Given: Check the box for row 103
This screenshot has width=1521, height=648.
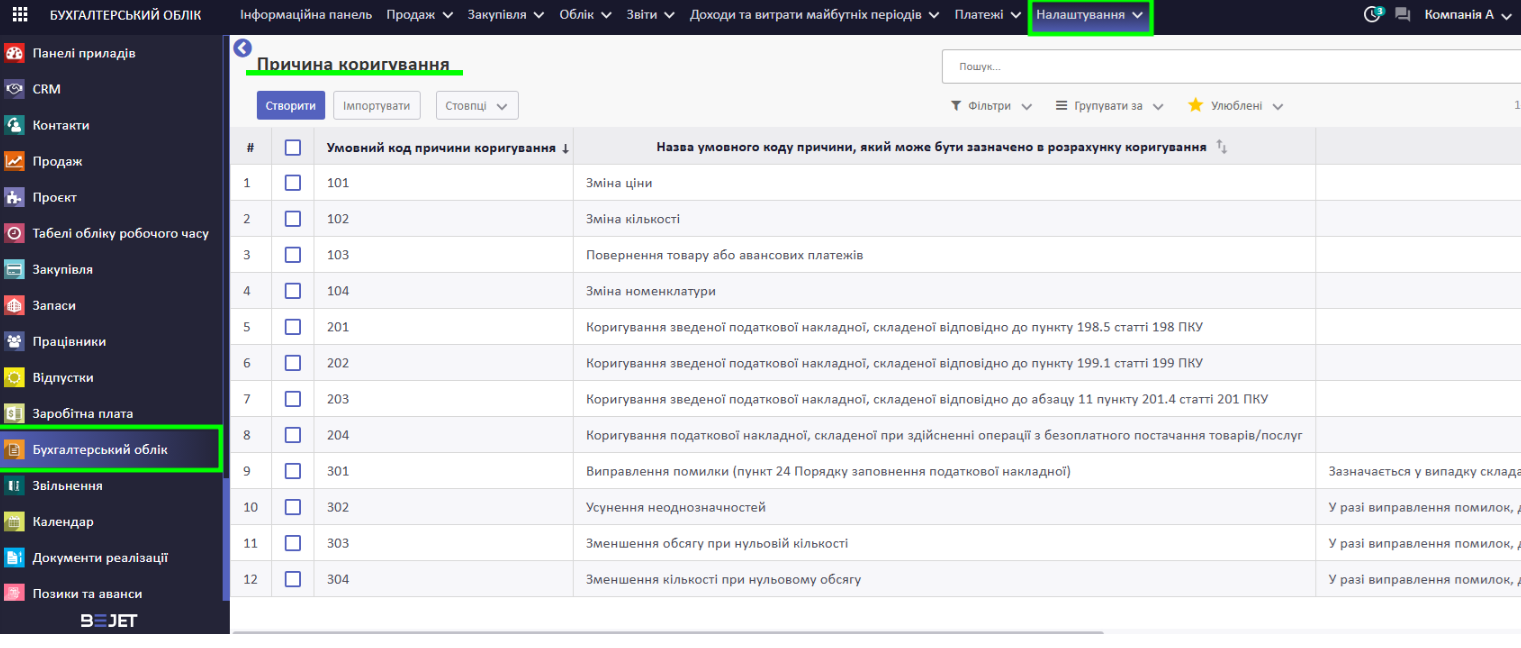Looking at the screenshot, I should pyautogui.click(x=292, y=255).
